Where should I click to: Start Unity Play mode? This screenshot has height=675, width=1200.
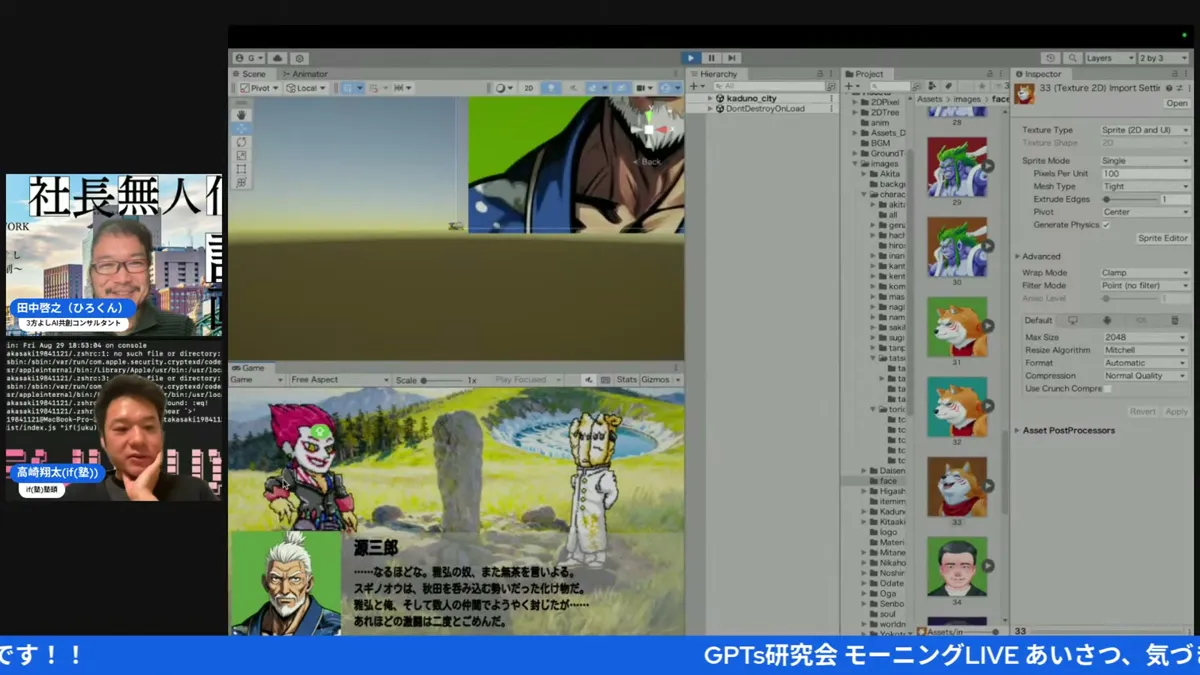690,58
